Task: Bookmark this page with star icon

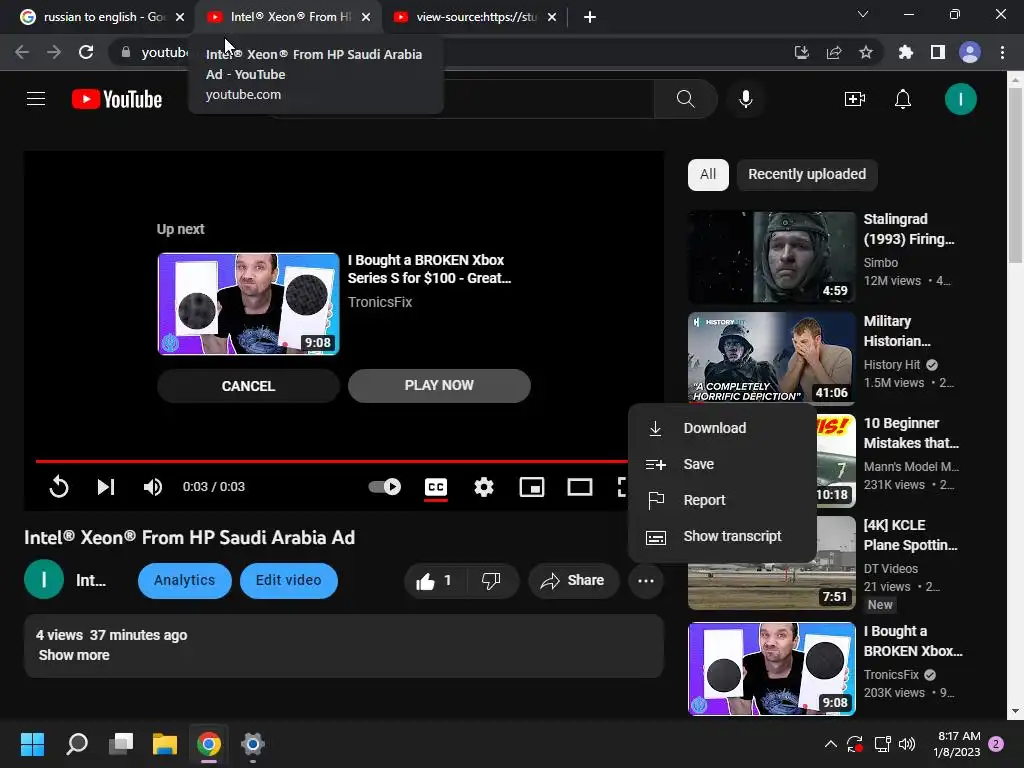Action: pyautogui.click(x=865, y=52)
